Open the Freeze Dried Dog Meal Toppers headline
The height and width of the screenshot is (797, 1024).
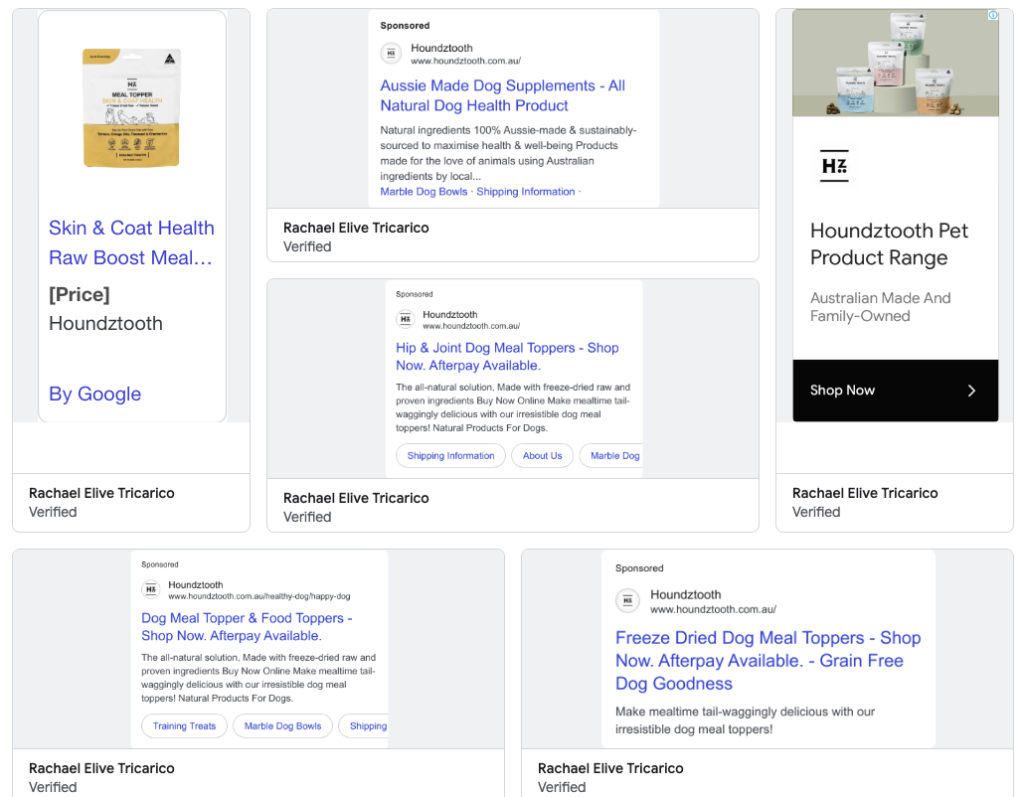tap(767, 660)
